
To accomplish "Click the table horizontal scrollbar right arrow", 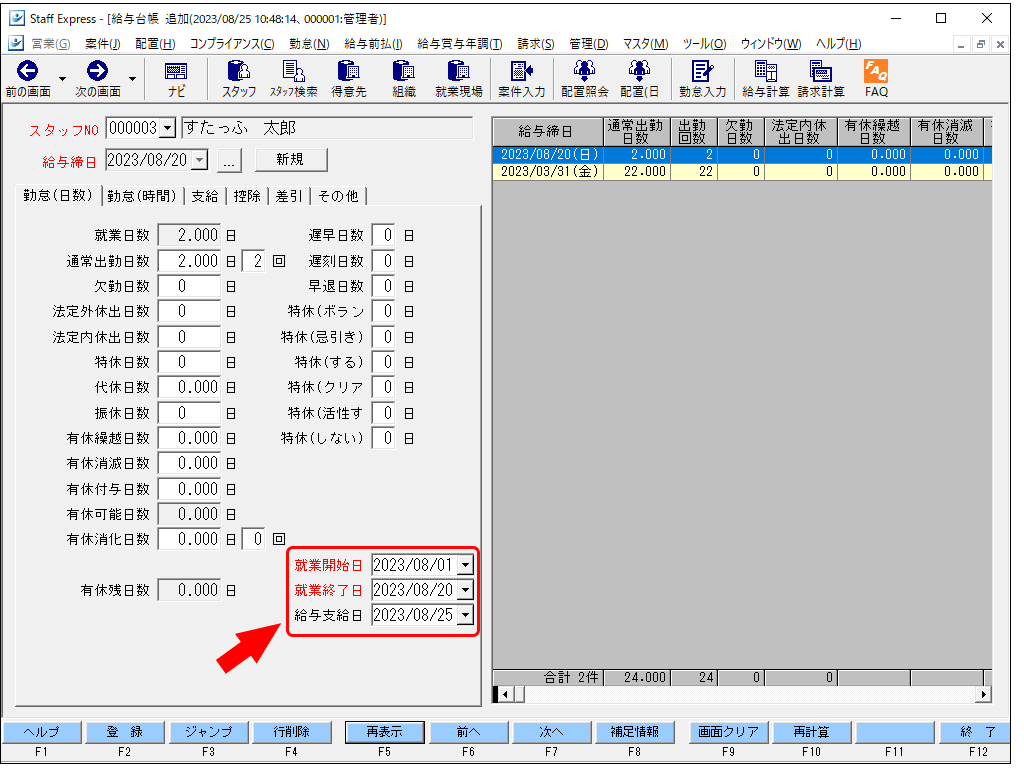I will tap(984, 694).
